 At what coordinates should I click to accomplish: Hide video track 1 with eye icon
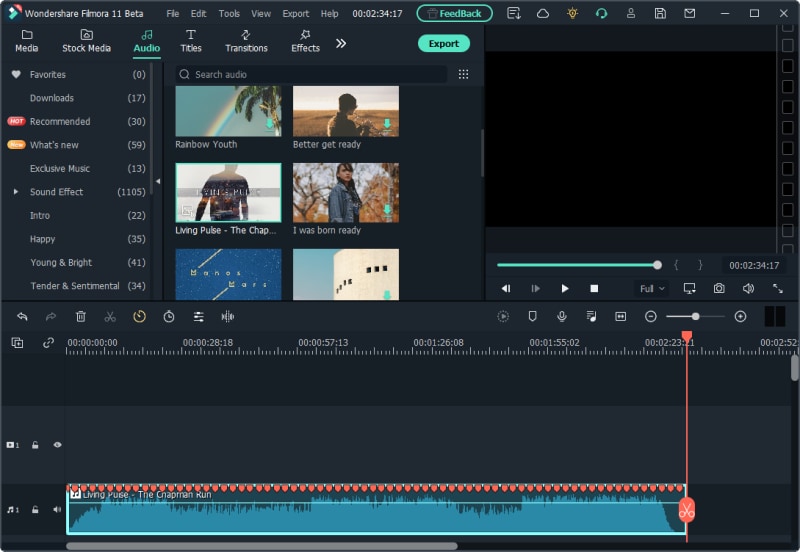coord(57,445)
